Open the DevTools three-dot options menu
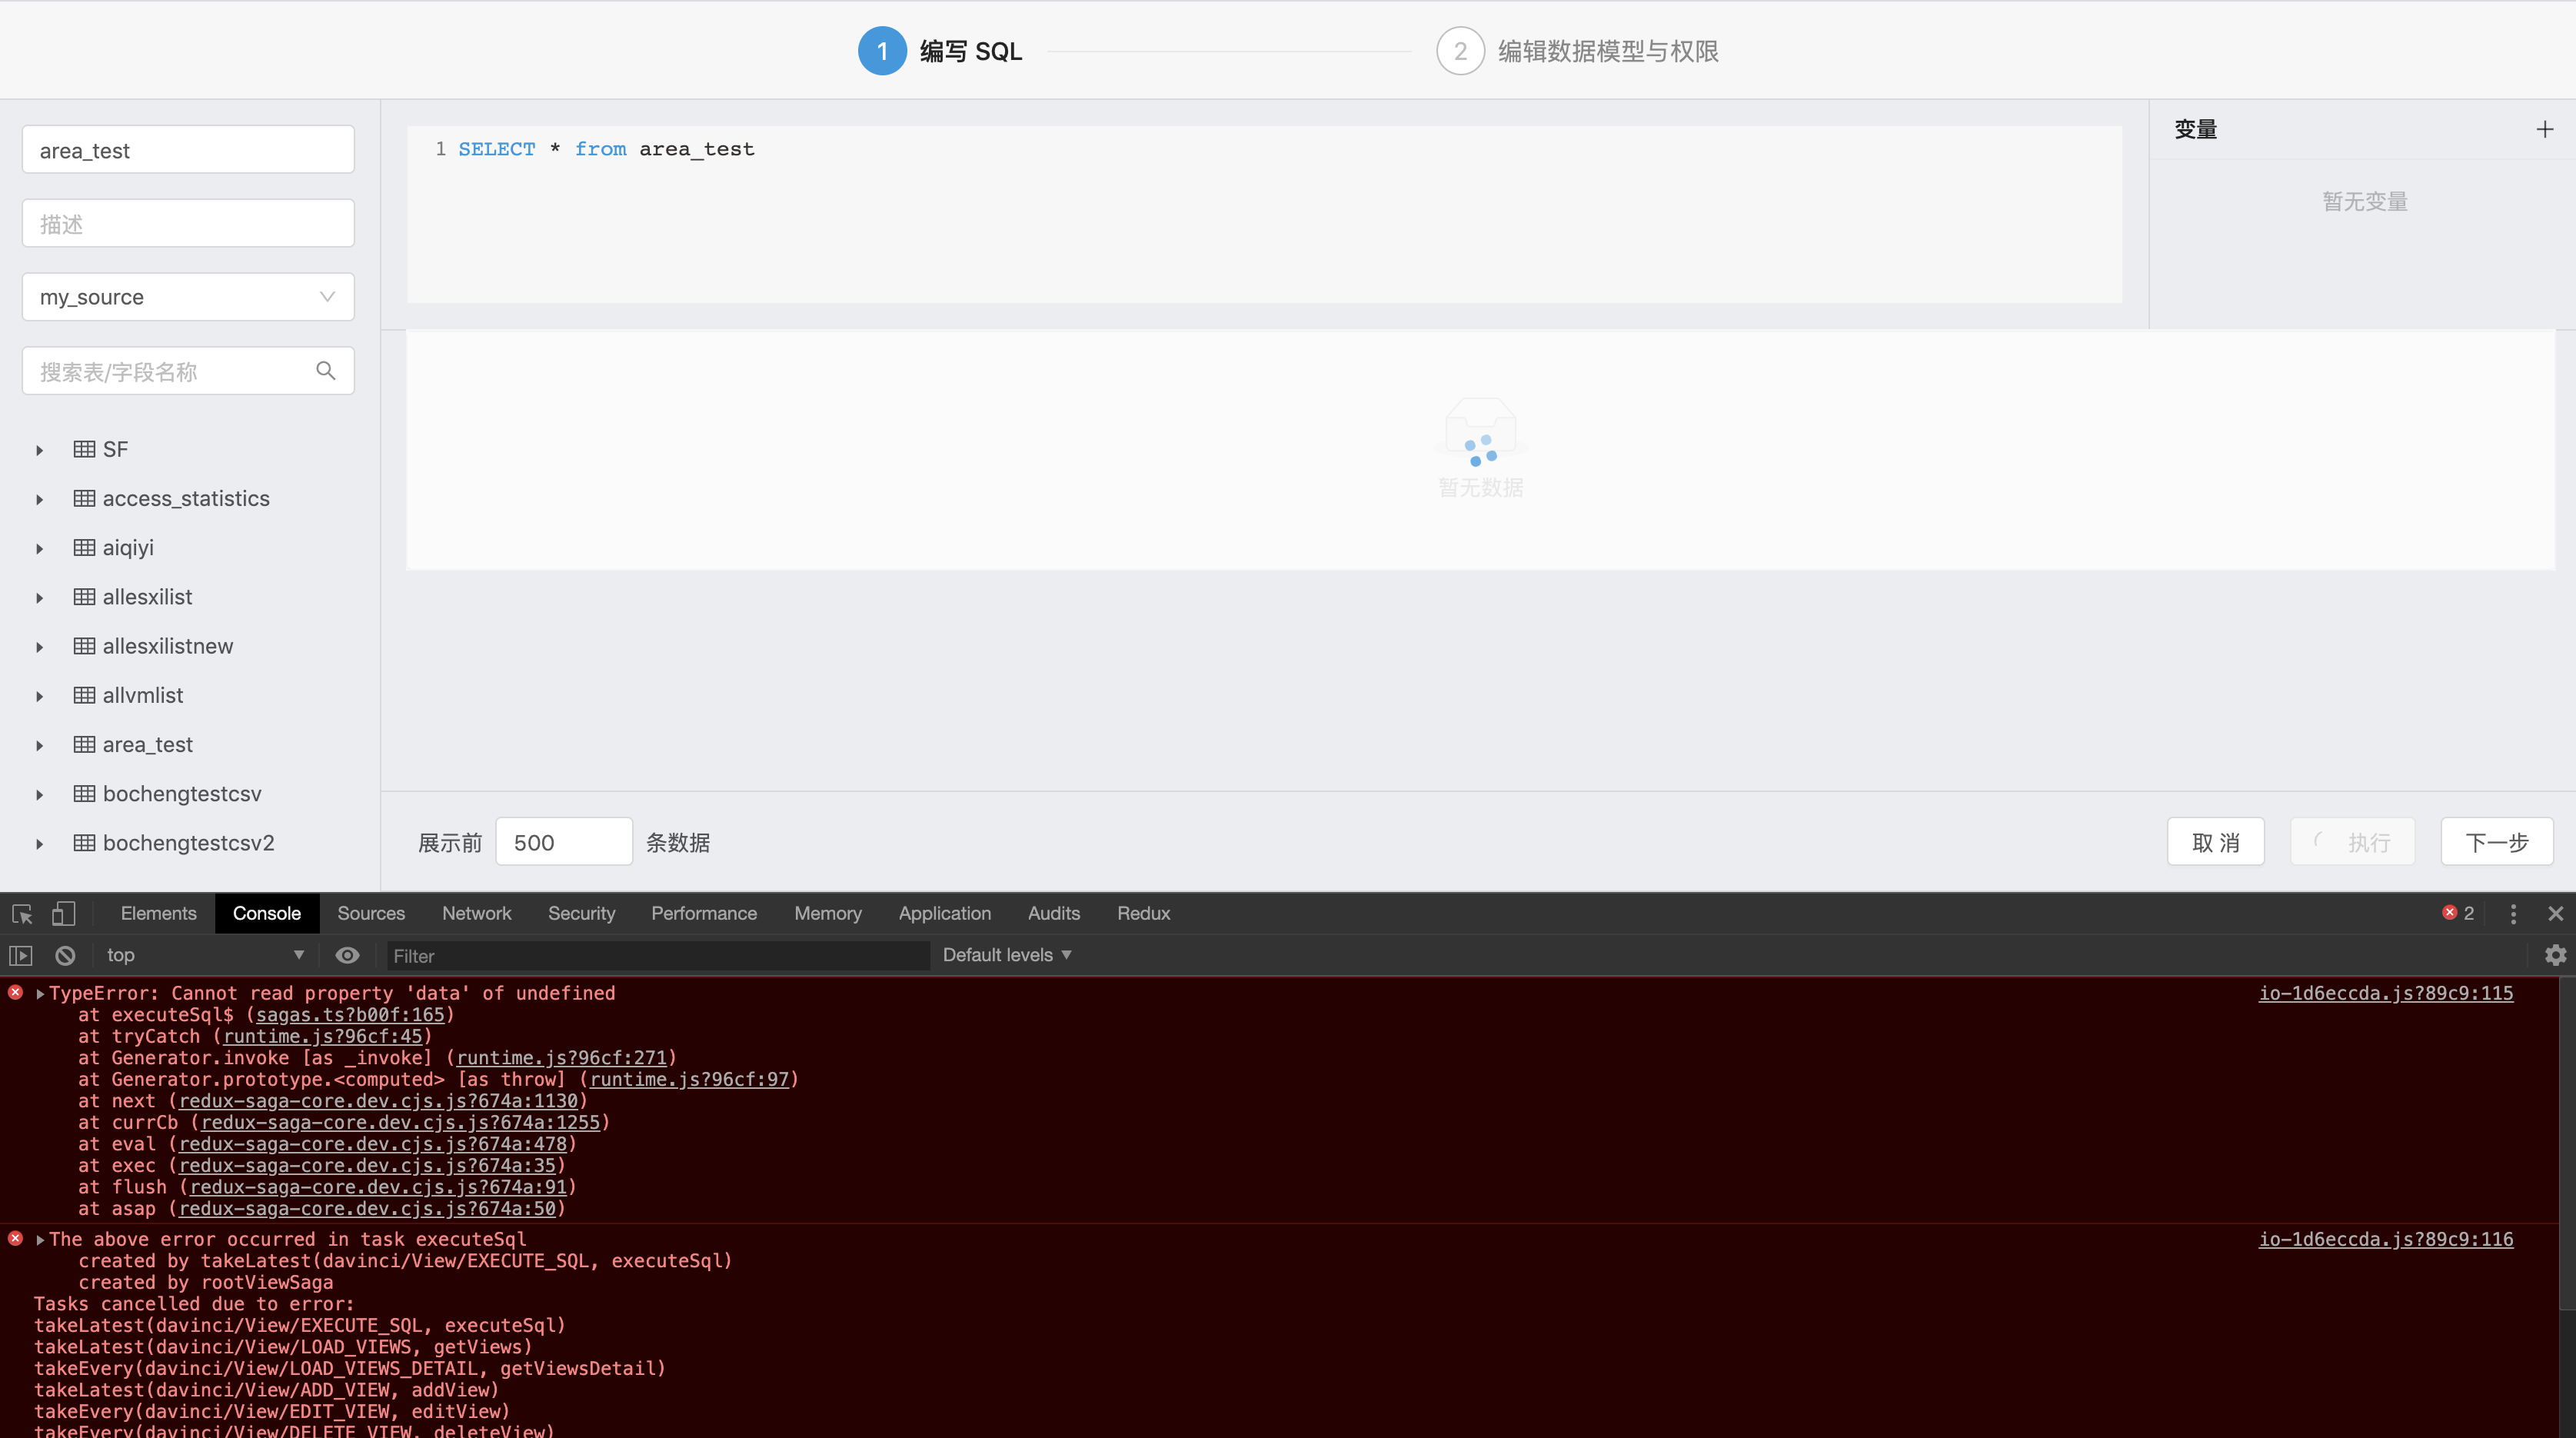 click(2512, 913)
